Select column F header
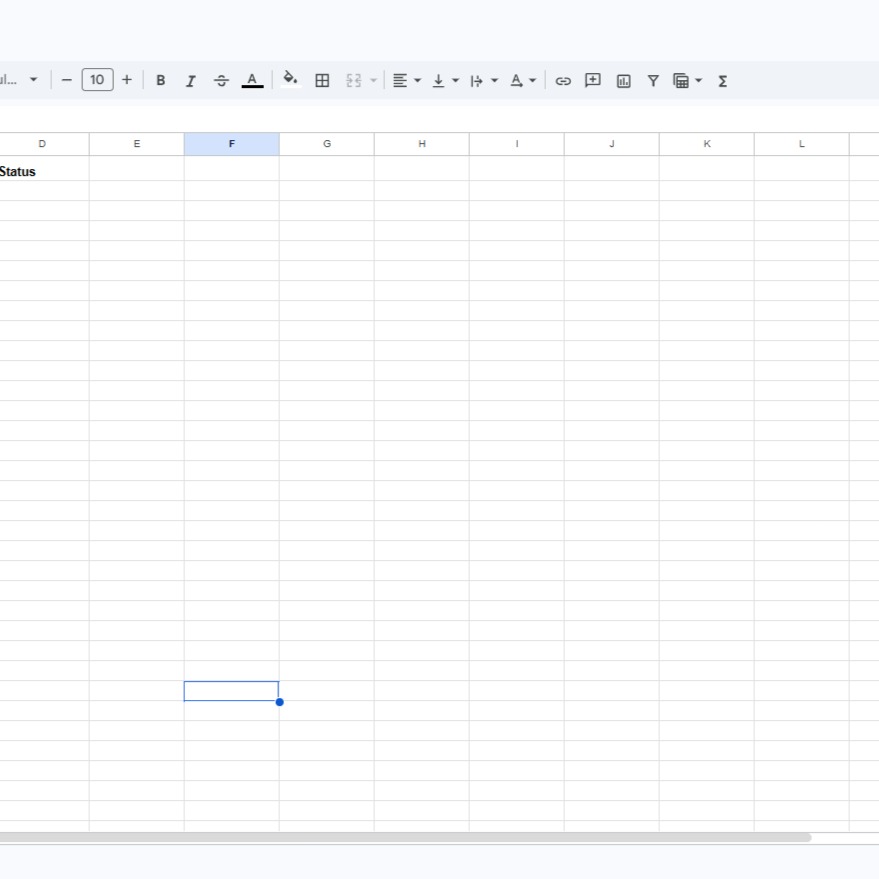 pyautogui.click(x=232, y=144)
